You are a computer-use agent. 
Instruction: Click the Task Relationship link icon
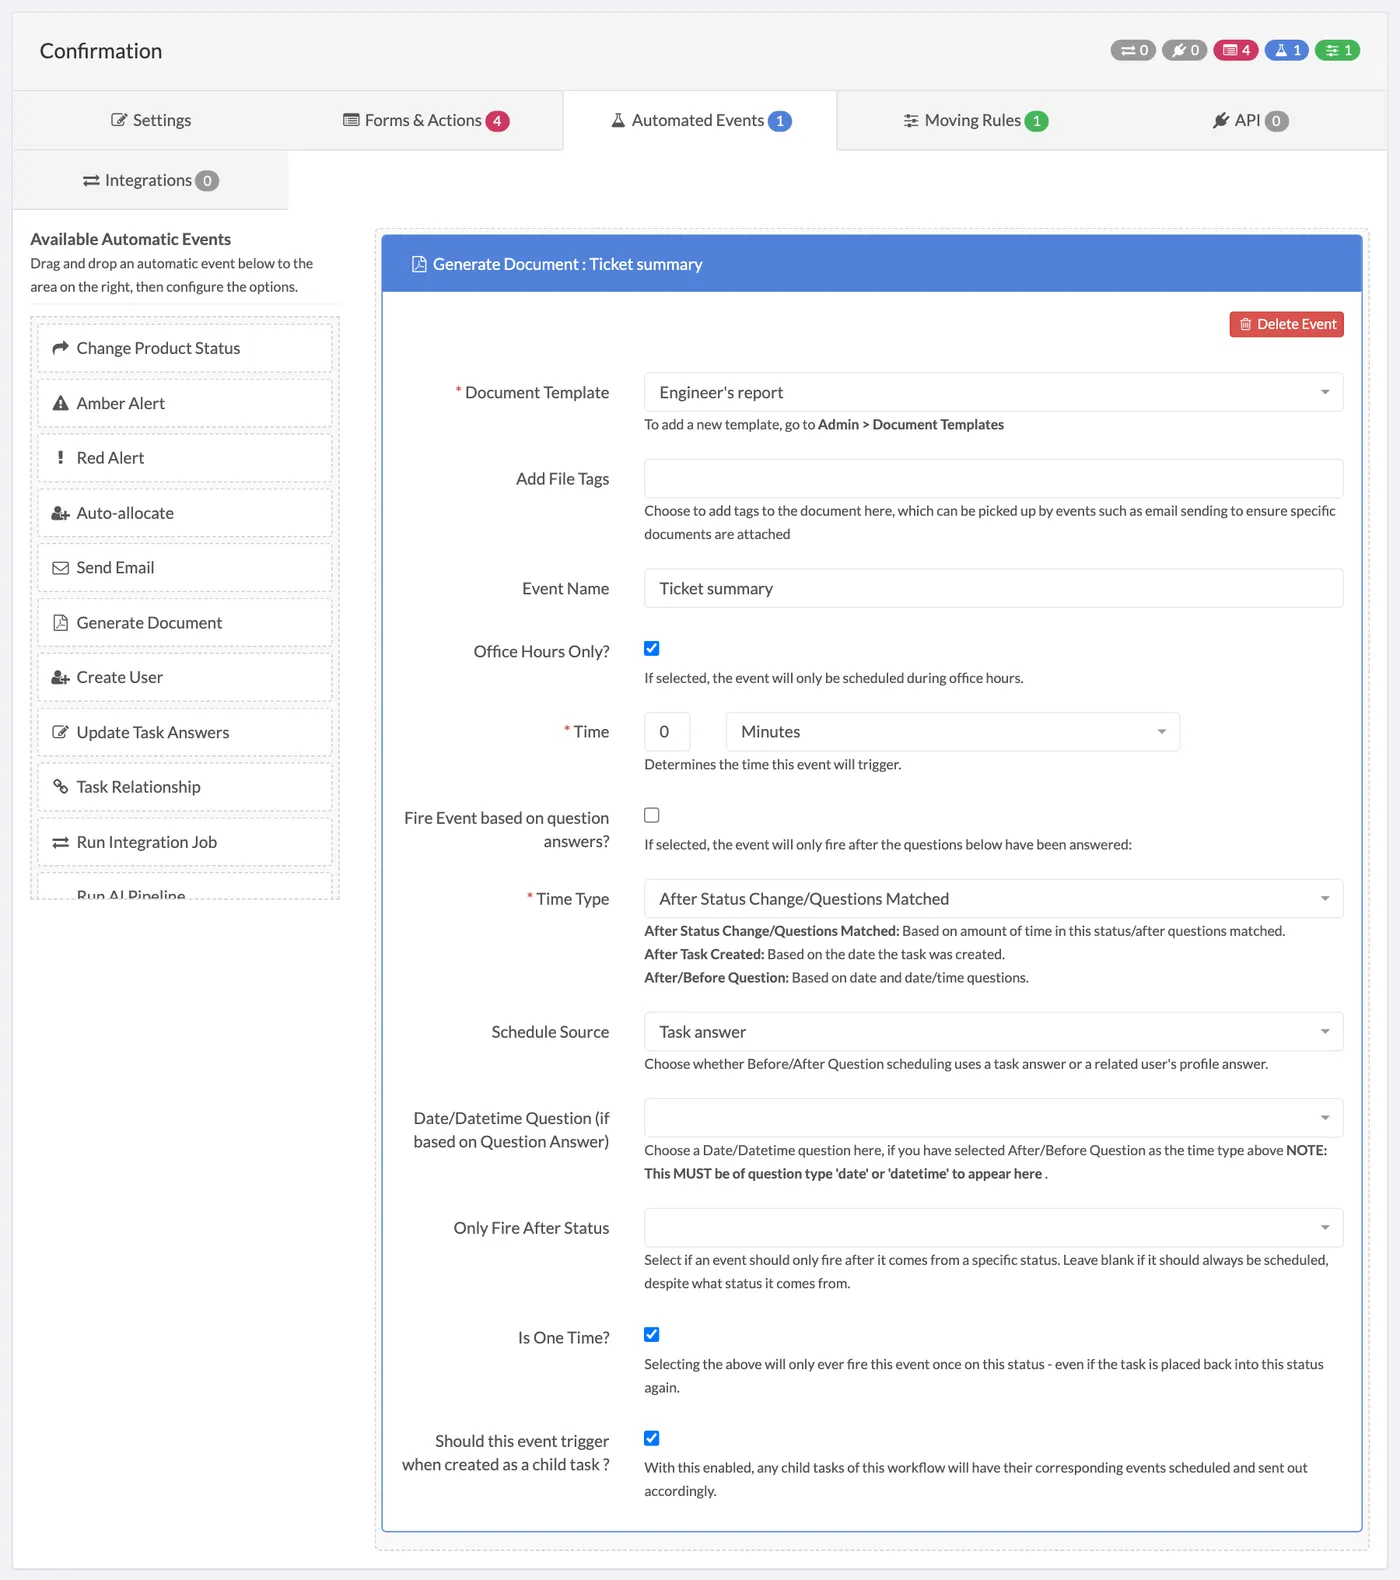point(60,787)
